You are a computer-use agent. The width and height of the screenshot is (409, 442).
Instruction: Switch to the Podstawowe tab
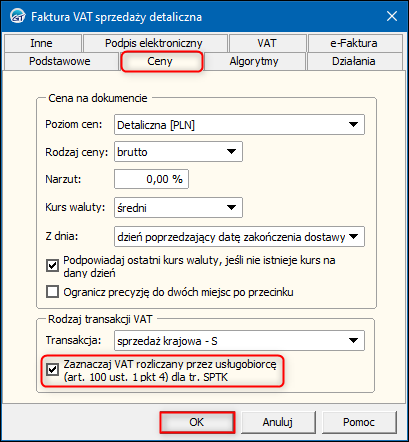60,61
